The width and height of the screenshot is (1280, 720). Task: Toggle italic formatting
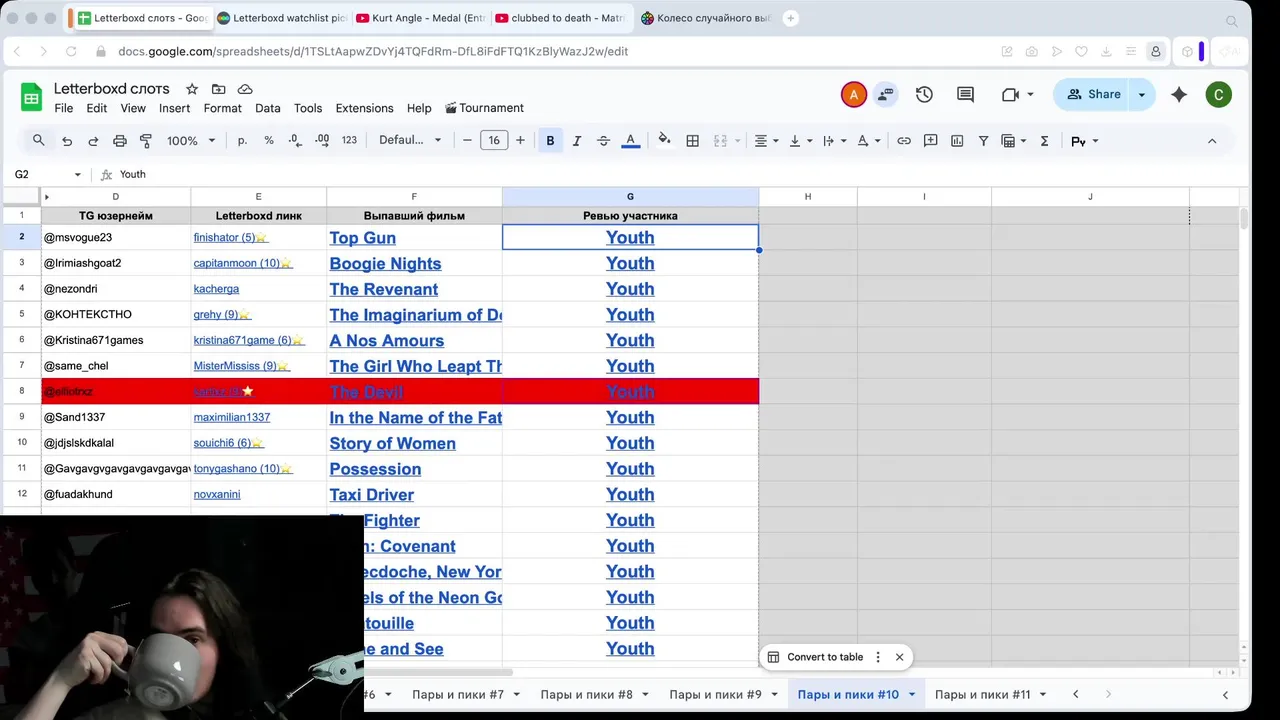577,141
